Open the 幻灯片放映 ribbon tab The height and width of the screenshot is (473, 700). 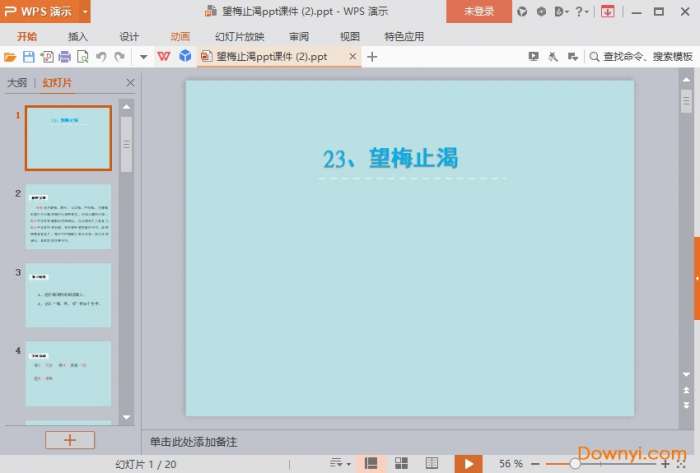[240, 37]
